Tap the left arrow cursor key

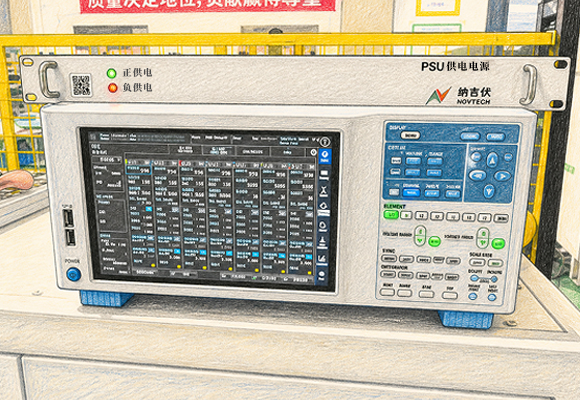477,175
